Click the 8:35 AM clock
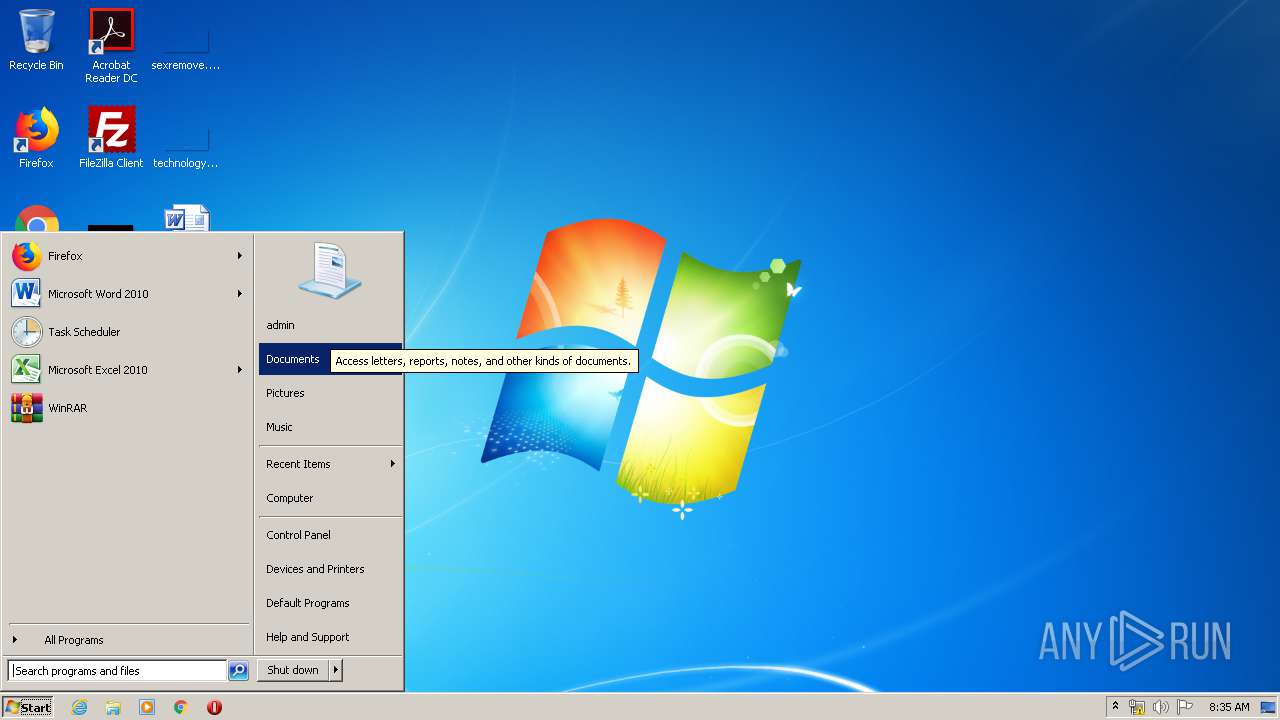 click(1229, 707)
